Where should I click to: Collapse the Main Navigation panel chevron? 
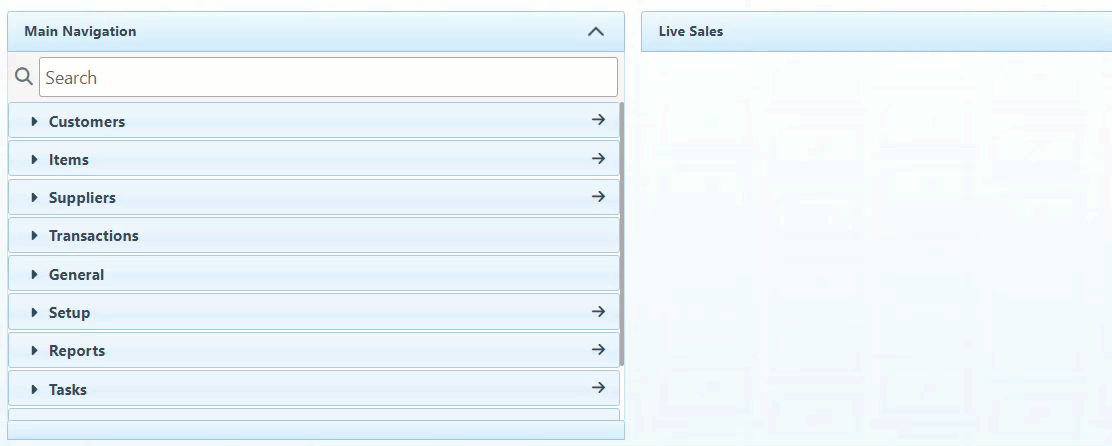(596, 31)
